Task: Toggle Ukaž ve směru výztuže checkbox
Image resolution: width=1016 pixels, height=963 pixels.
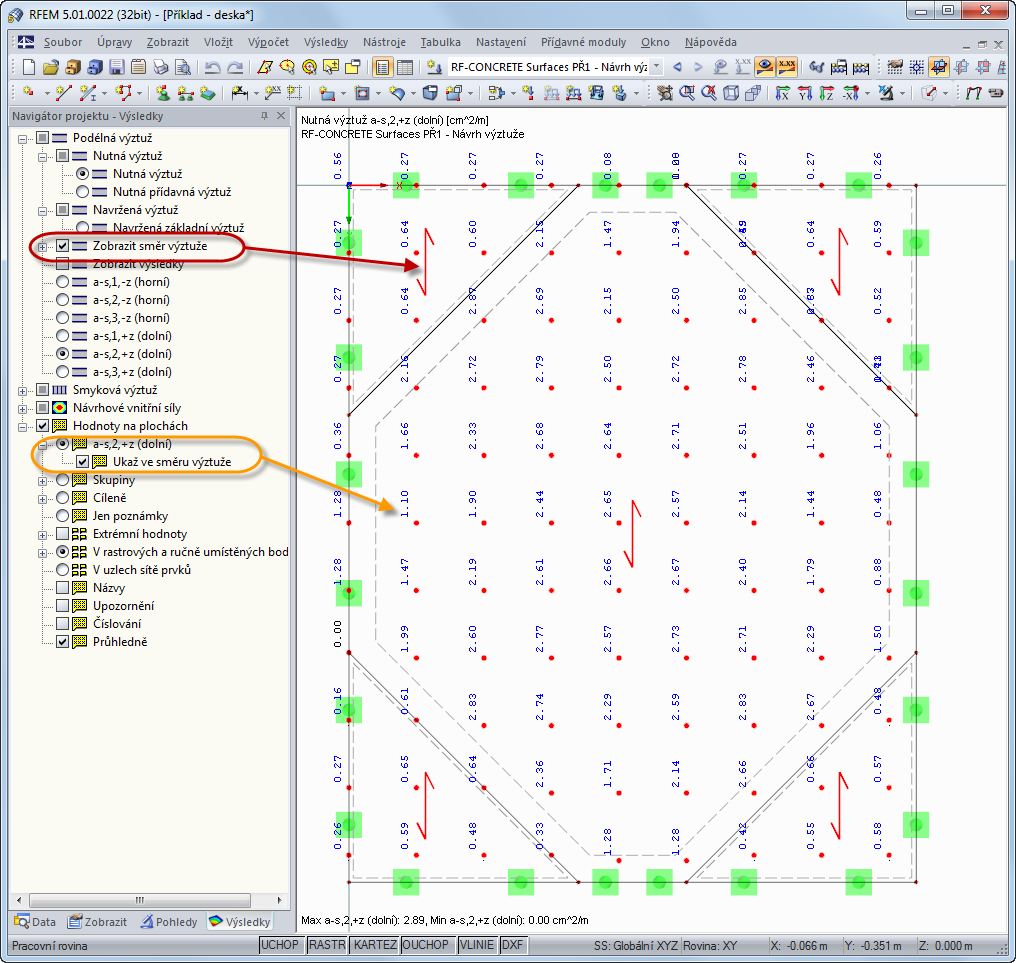Action: point(82,461)
